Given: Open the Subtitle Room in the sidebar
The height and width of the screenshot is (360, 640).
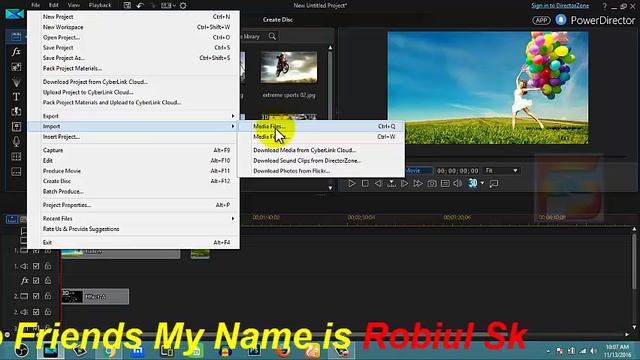Looking at the screenshot, I should pyautogui.click(x=16, y=171).
